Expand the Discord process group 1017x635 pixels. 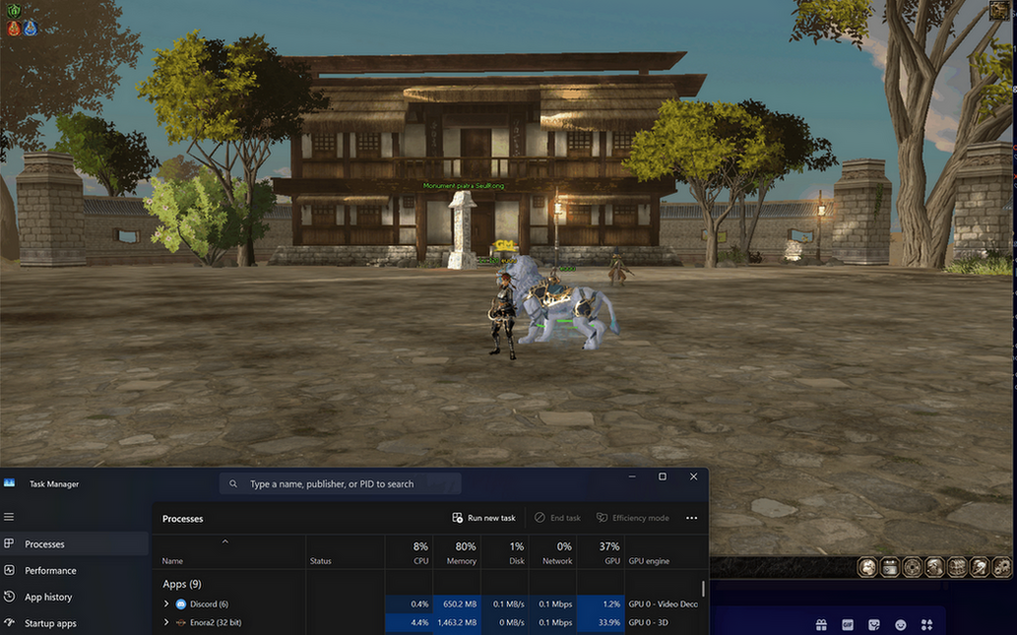coord(167,604)
